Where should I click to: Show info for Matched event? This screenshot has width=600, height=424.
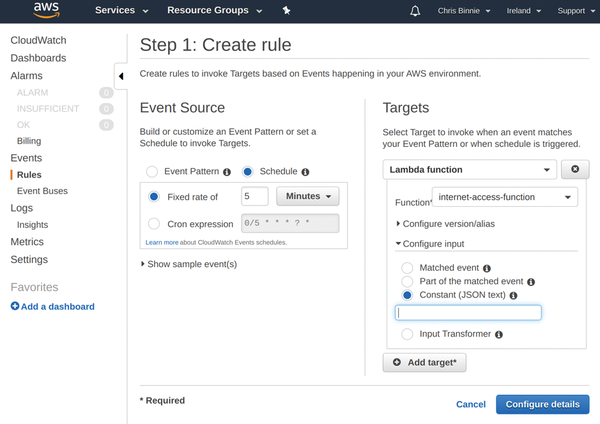[x=487, y=268]
